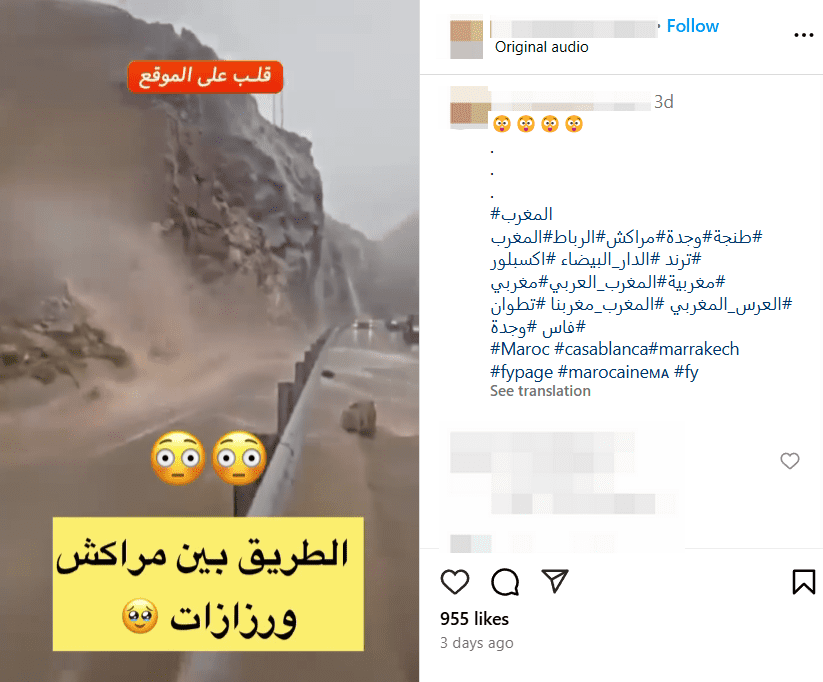Open the Original audio link
This screenshot has height=682, width=823.
tap(542, 47)
